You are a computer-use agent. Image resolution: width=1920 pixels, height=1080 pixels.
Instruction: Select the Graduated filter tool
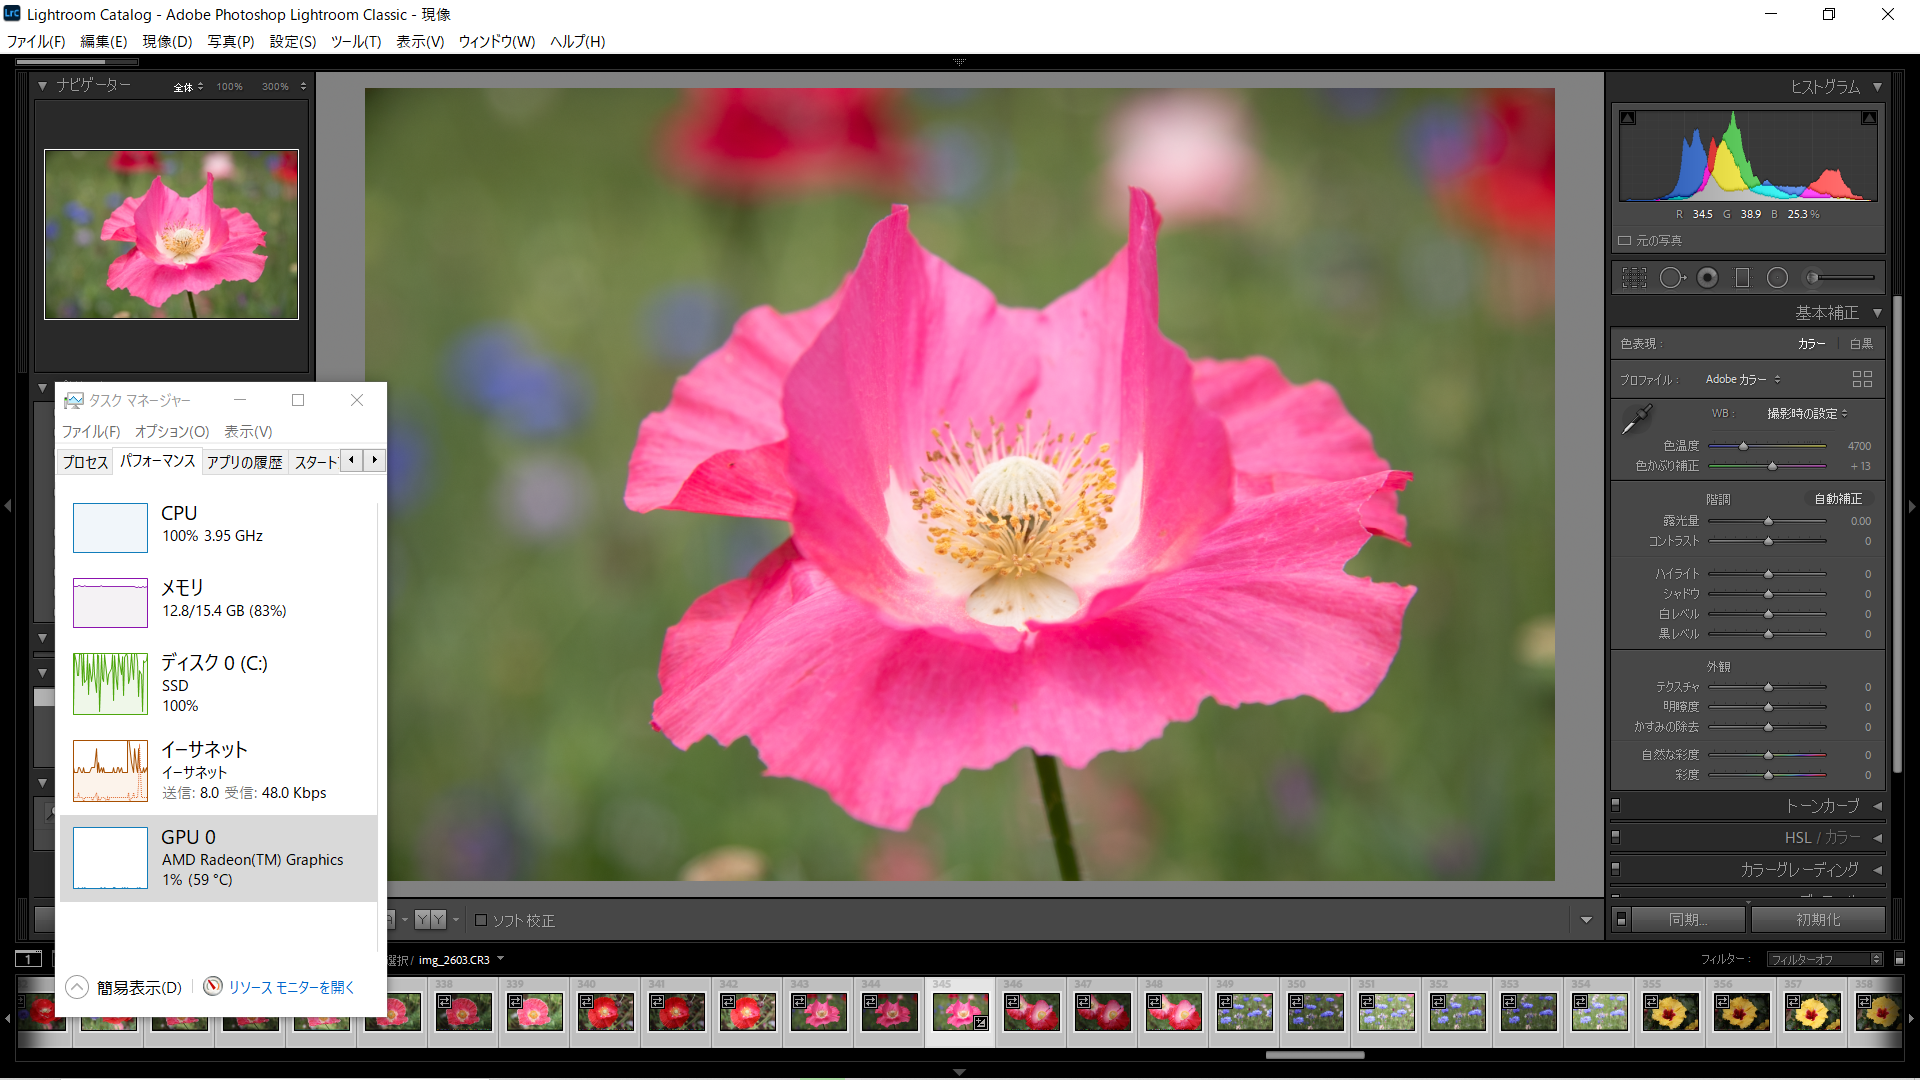coord(1742,278)
